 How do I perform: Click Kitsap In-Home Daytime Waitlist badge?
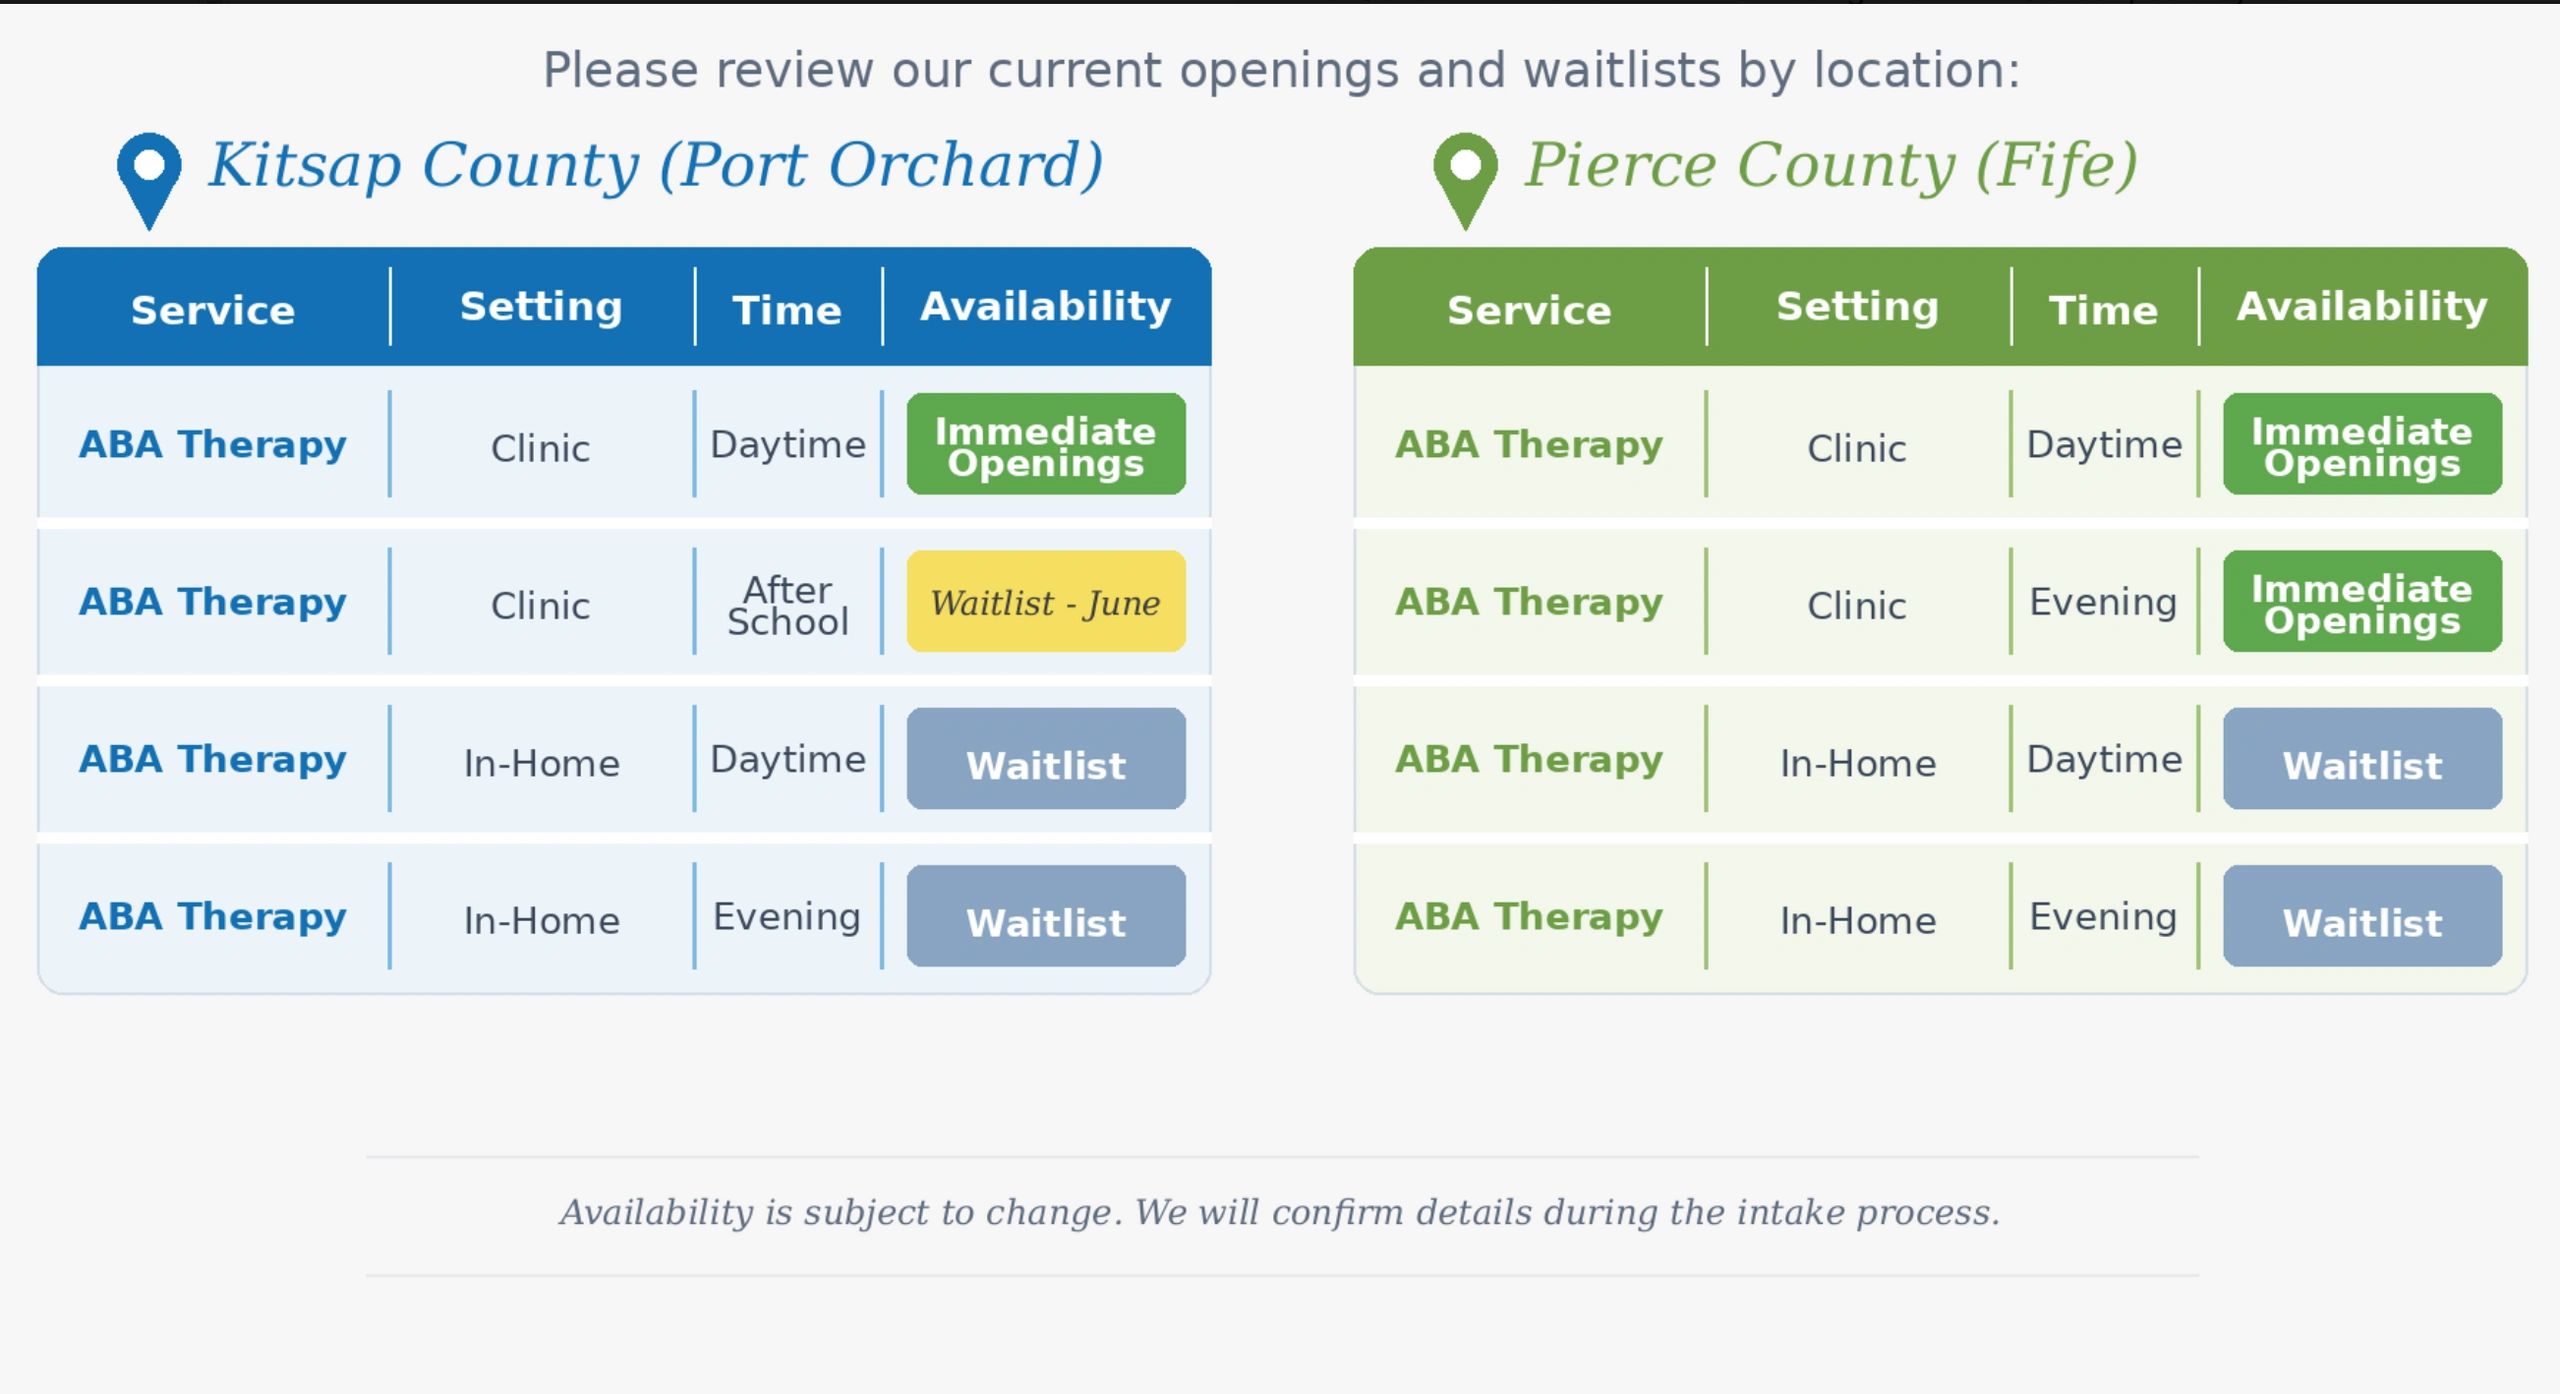click(1046, 760)
